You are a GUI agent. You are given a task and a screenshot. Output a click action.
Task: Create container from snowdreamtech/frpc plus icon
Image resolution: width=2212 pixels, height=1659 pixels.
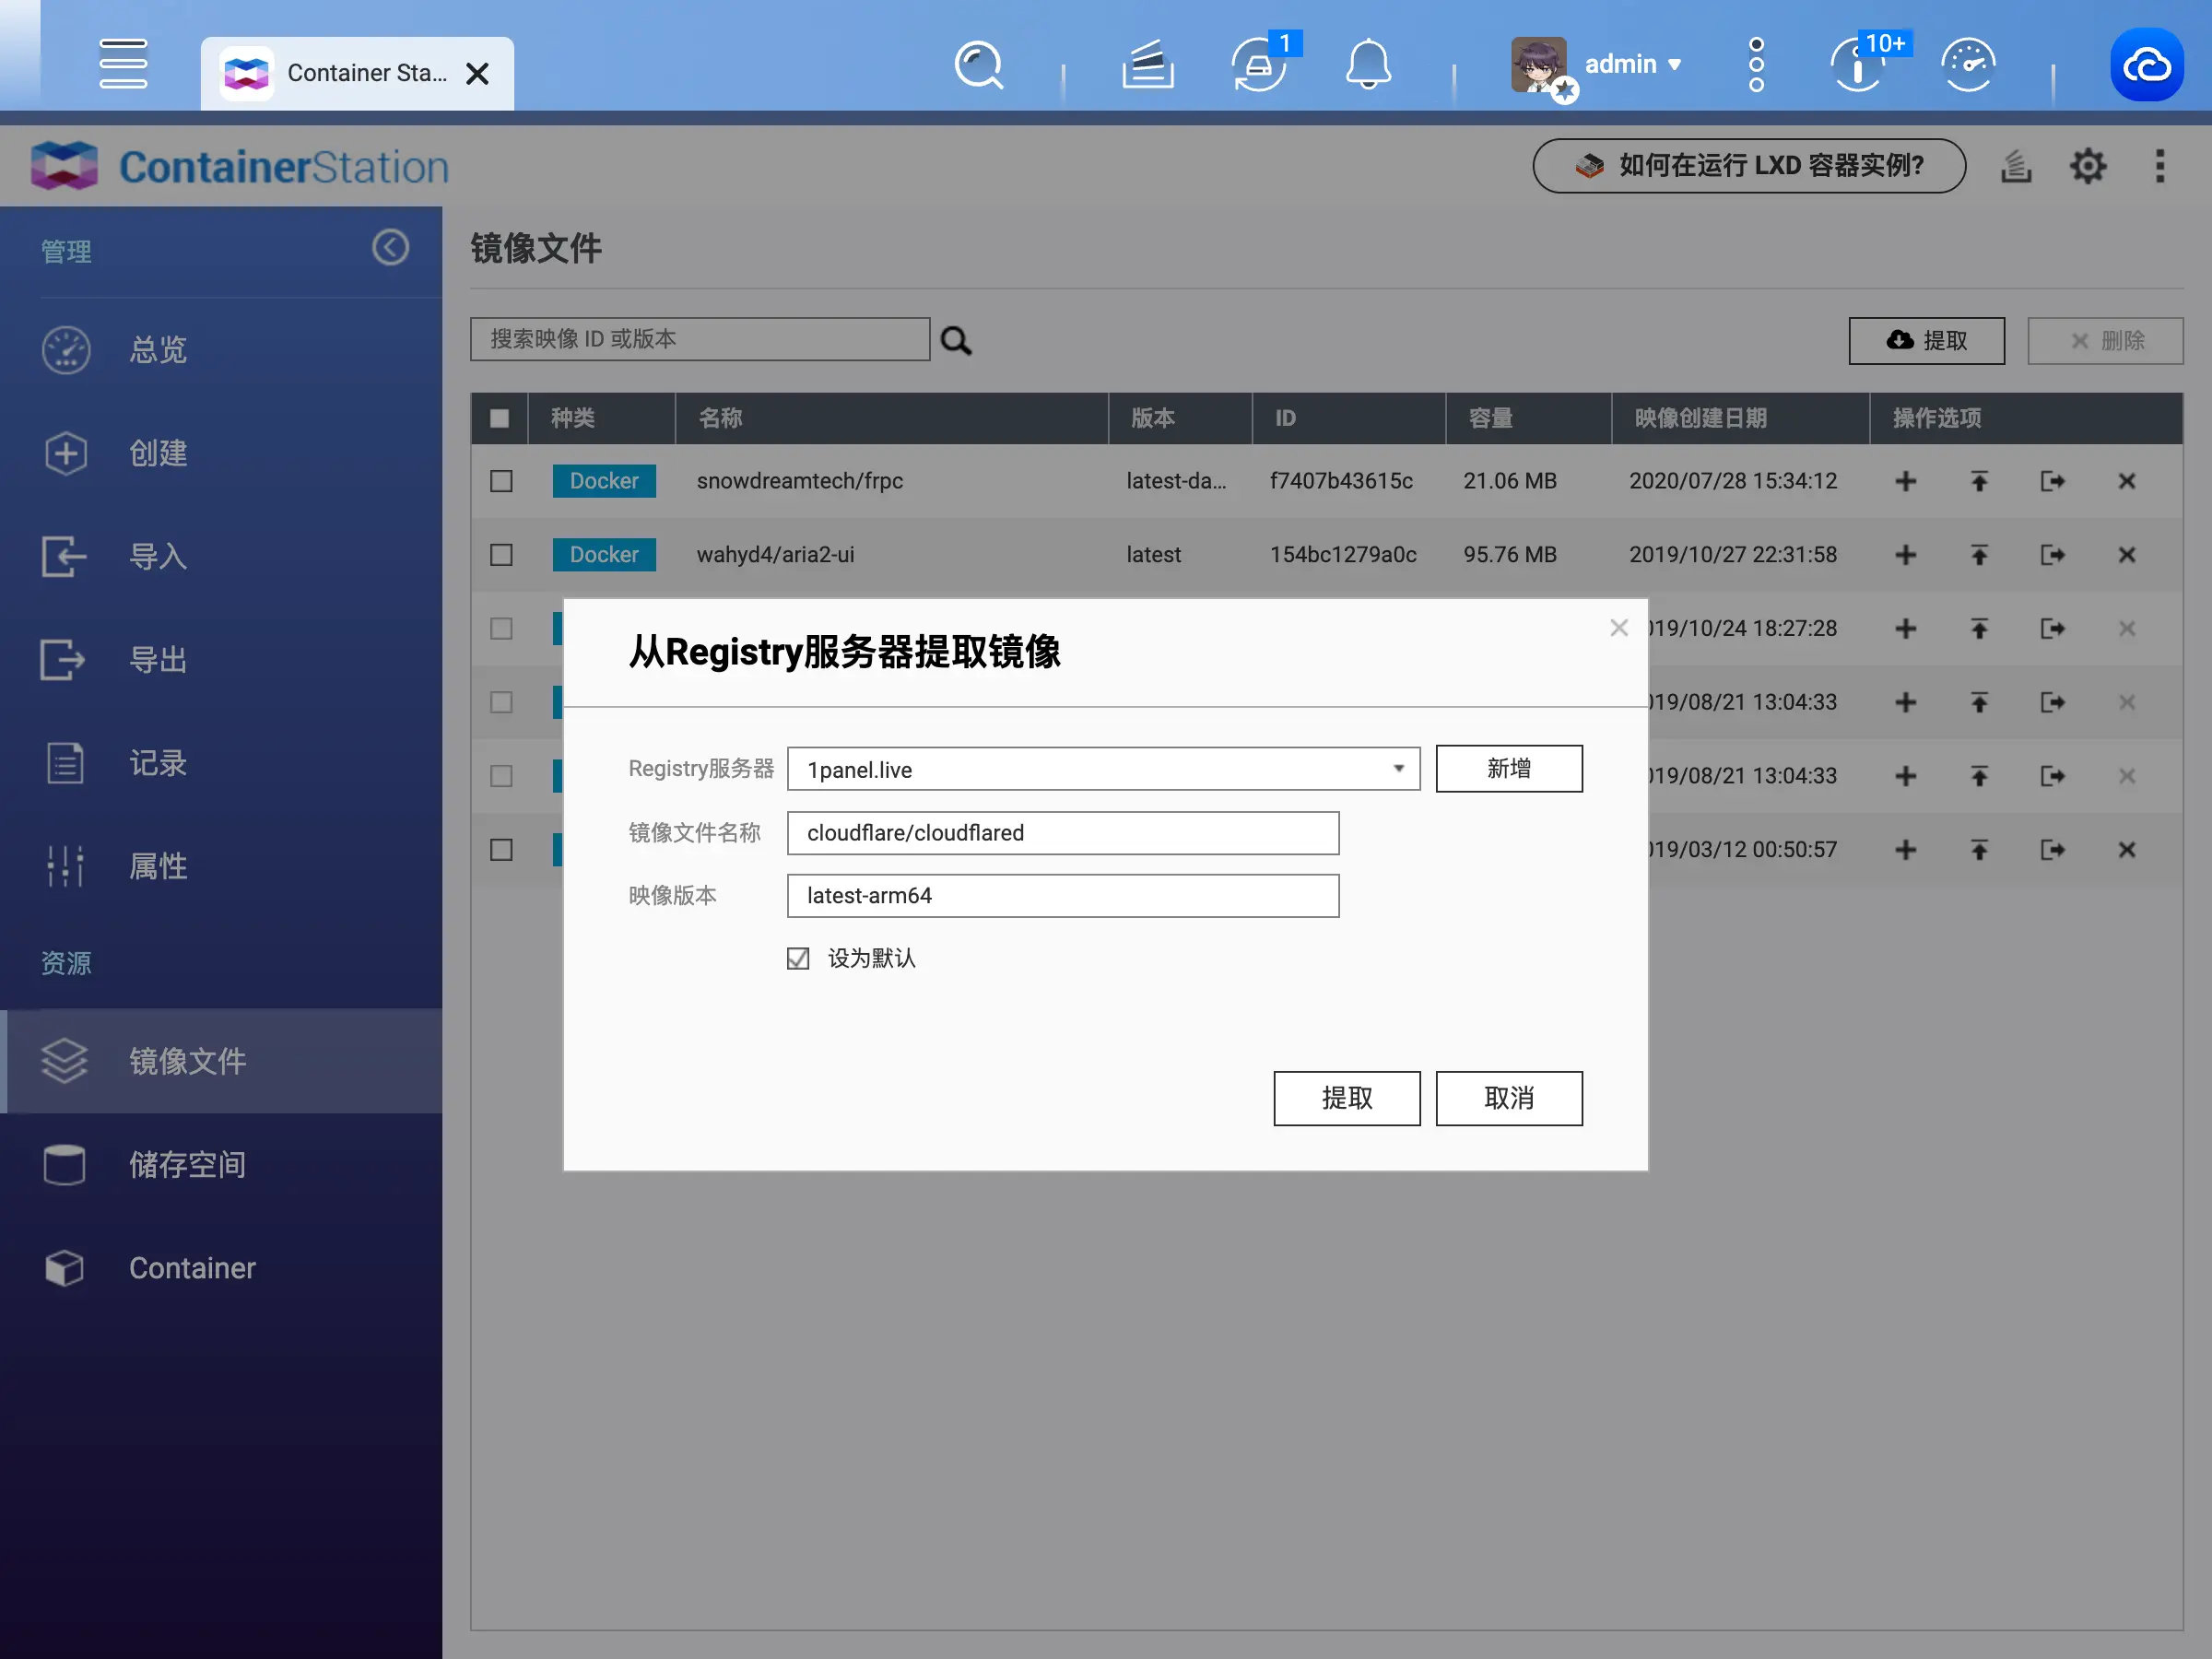(1906, 481)
